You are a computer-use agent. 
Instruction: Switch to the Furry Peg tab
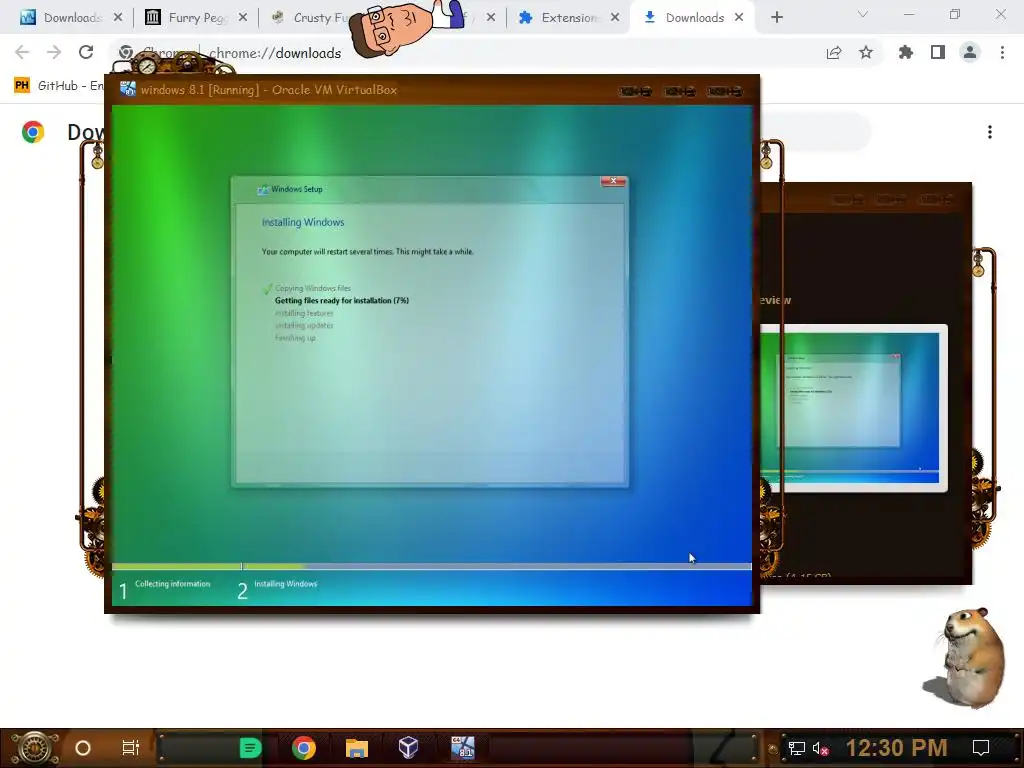(194, 17)
